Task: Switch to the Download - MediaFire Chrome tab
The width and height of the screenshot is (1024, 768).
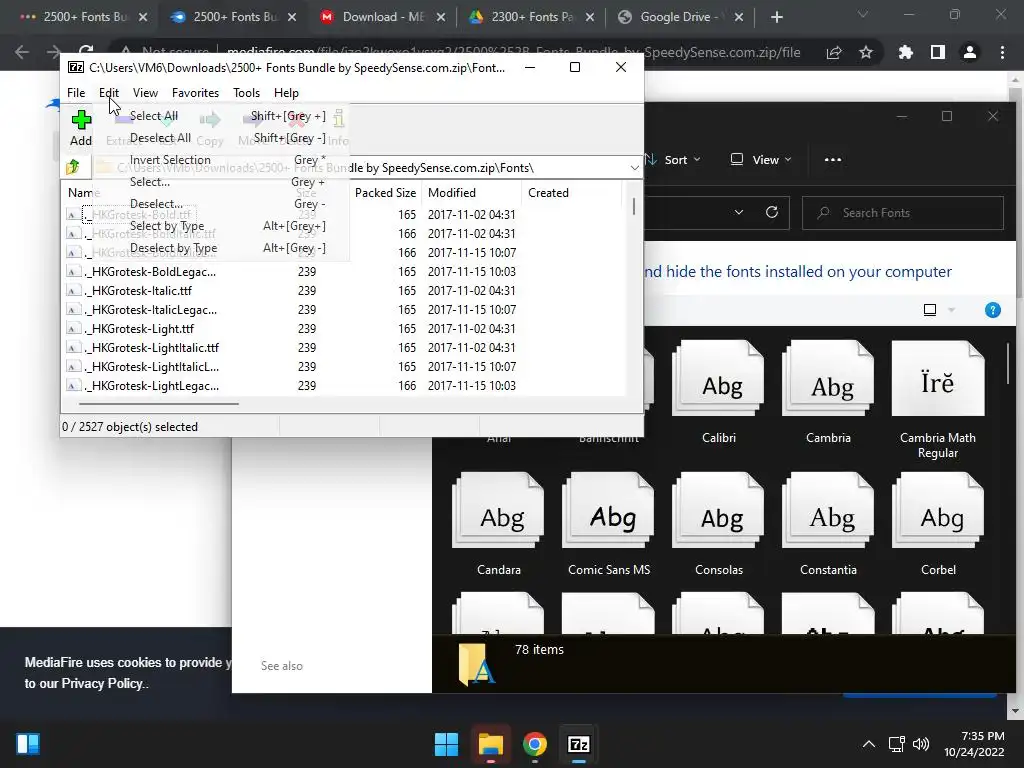Action: pos(383,17)
